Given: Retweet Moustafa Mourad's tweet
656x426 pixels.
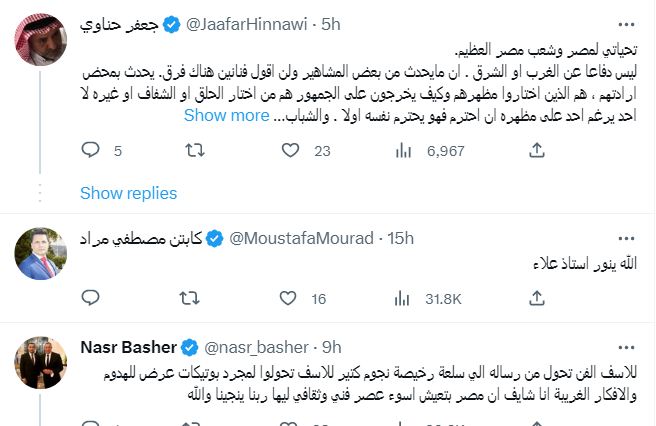Looking at the screenshot, I should coord(190,298).
